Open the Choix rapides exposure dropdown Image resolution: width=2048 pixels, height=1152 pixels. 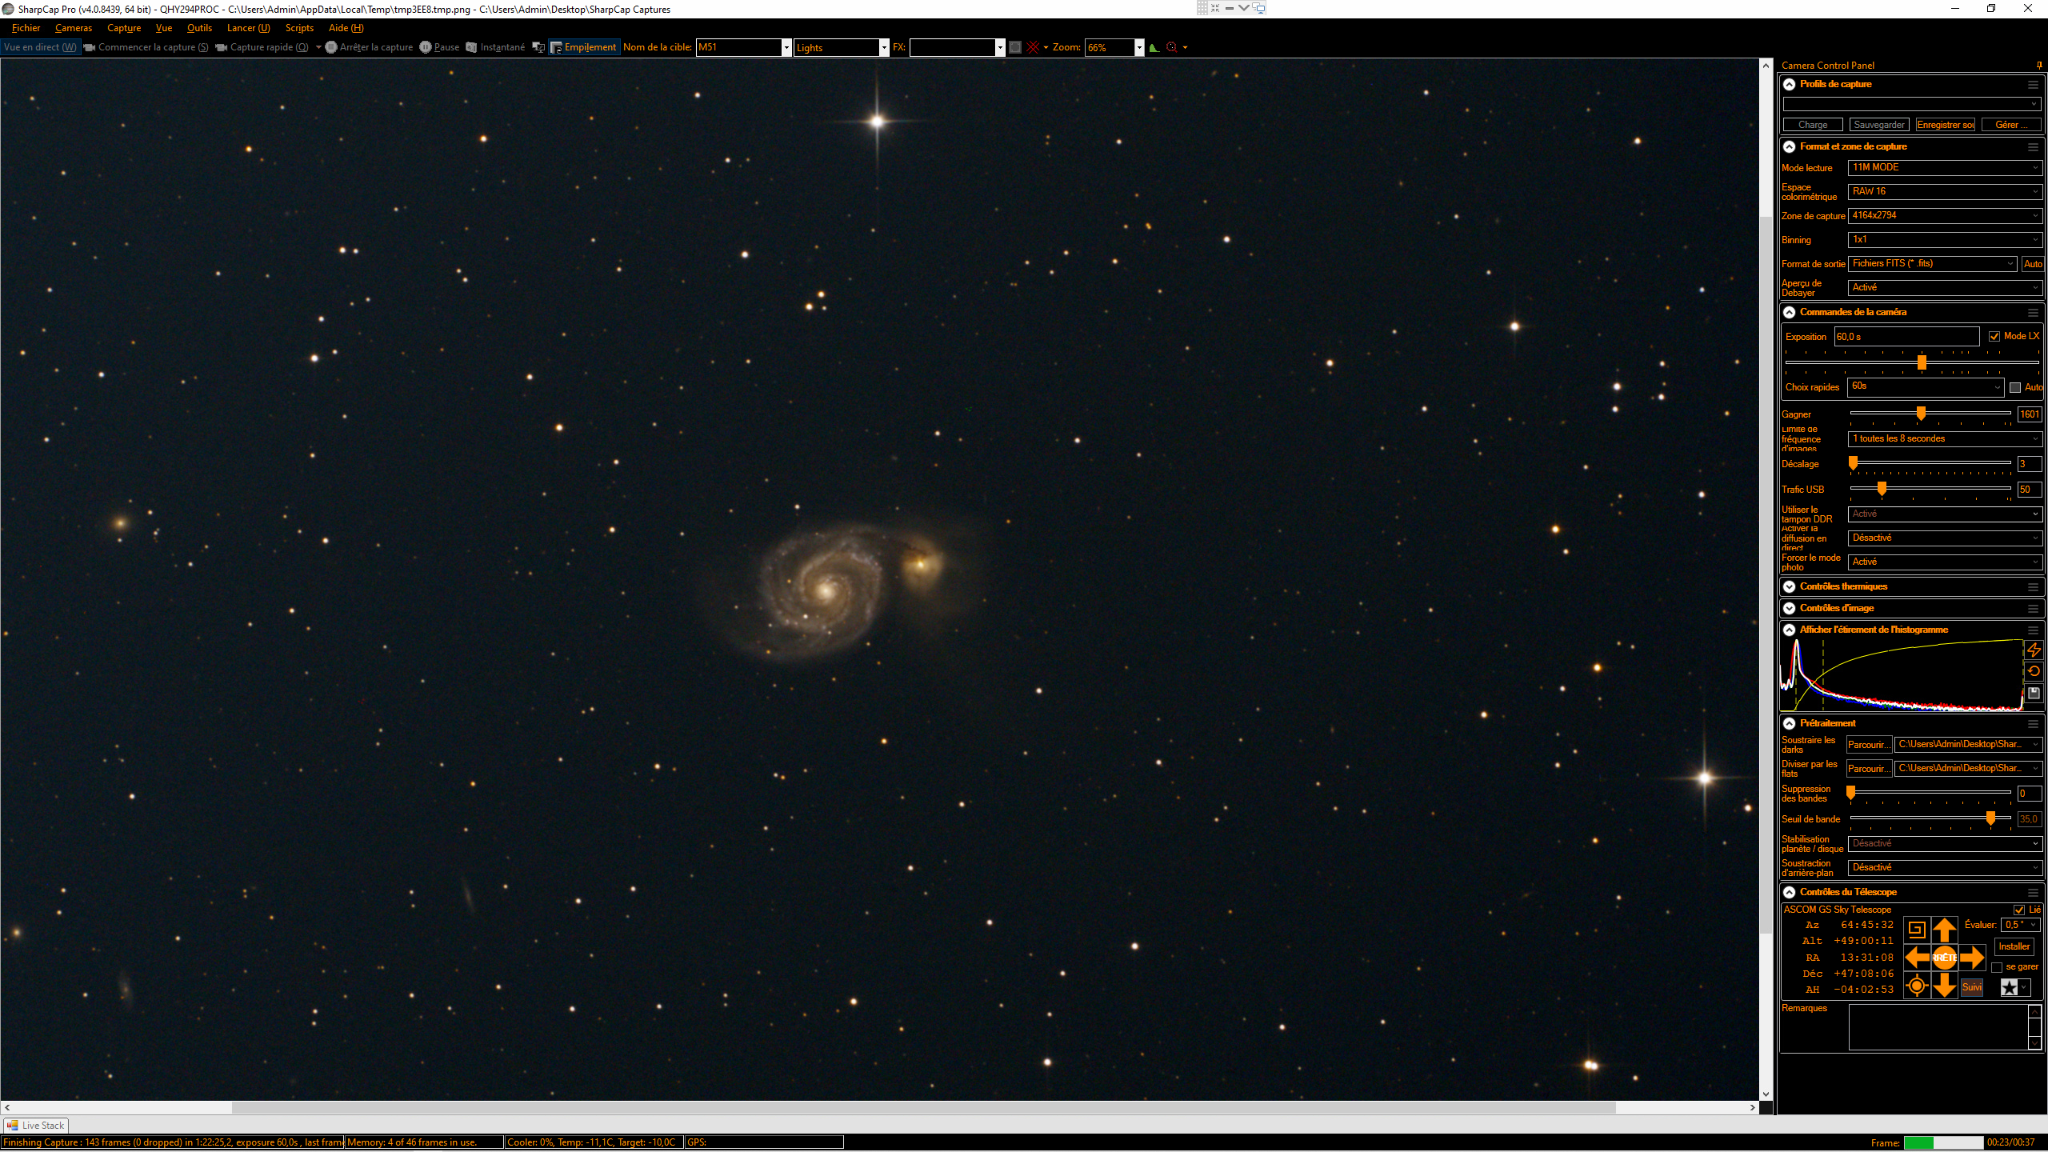1926,387
